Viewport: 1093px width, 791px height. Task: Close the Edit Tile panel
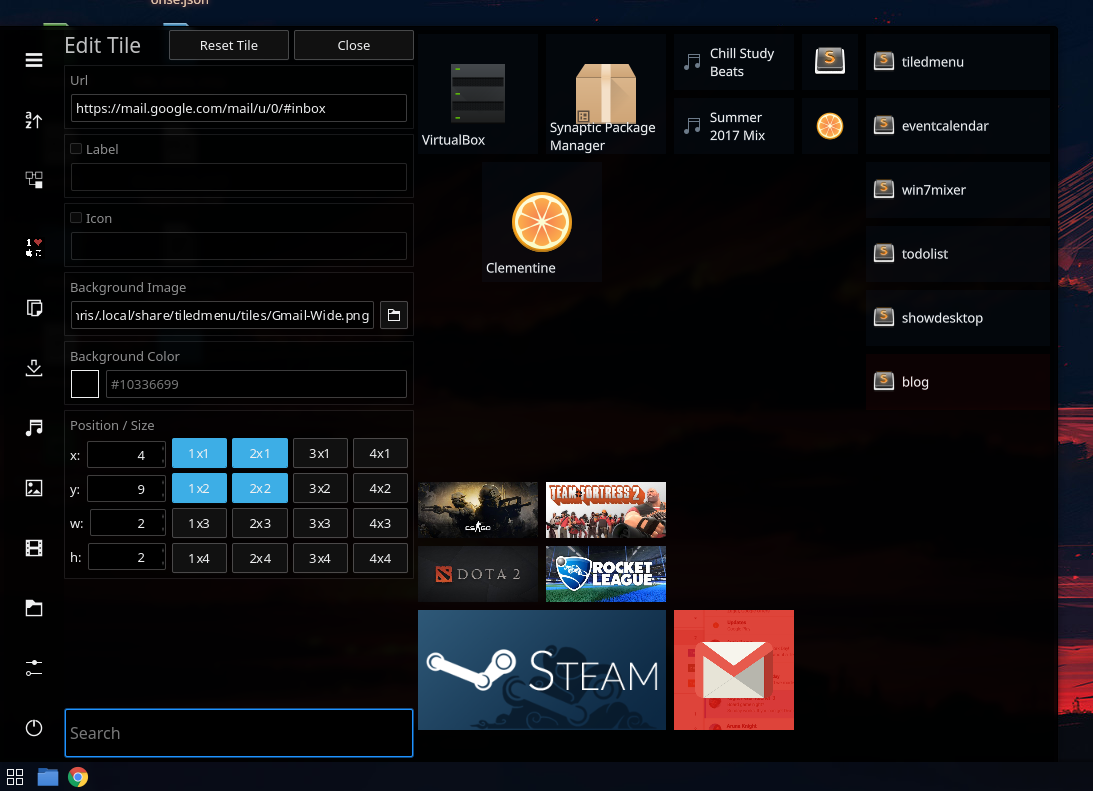point(353,45)
